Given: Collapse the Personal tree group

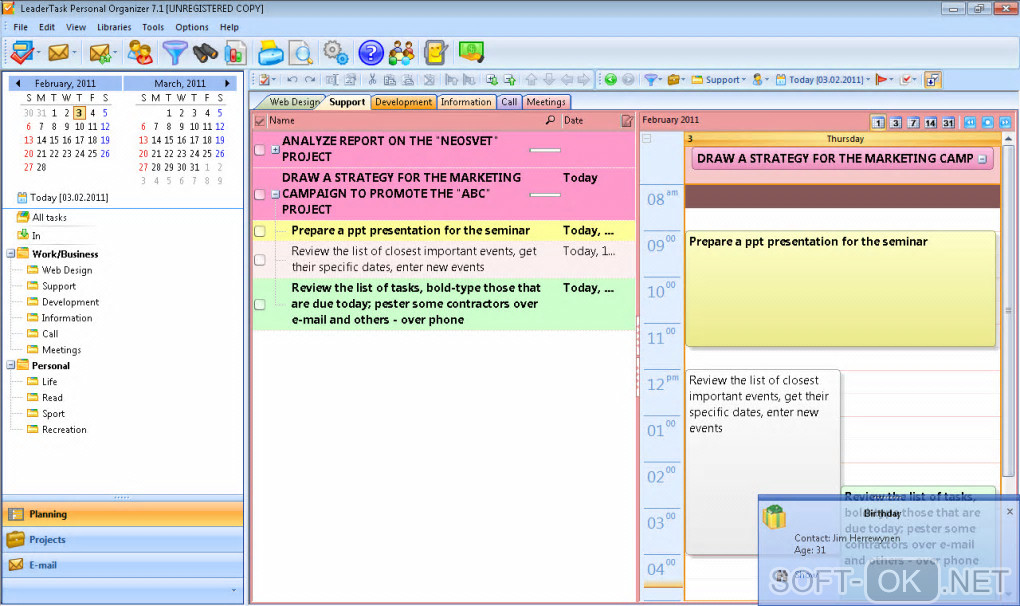Looking at the screenshot, I should click(x=10, y=365).
